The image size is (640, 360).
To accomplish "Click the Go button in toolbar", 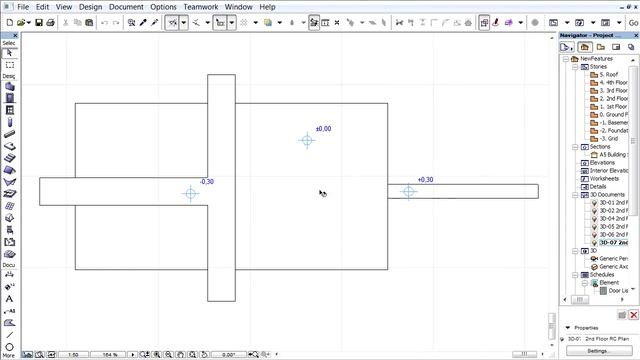I will 633,23.
